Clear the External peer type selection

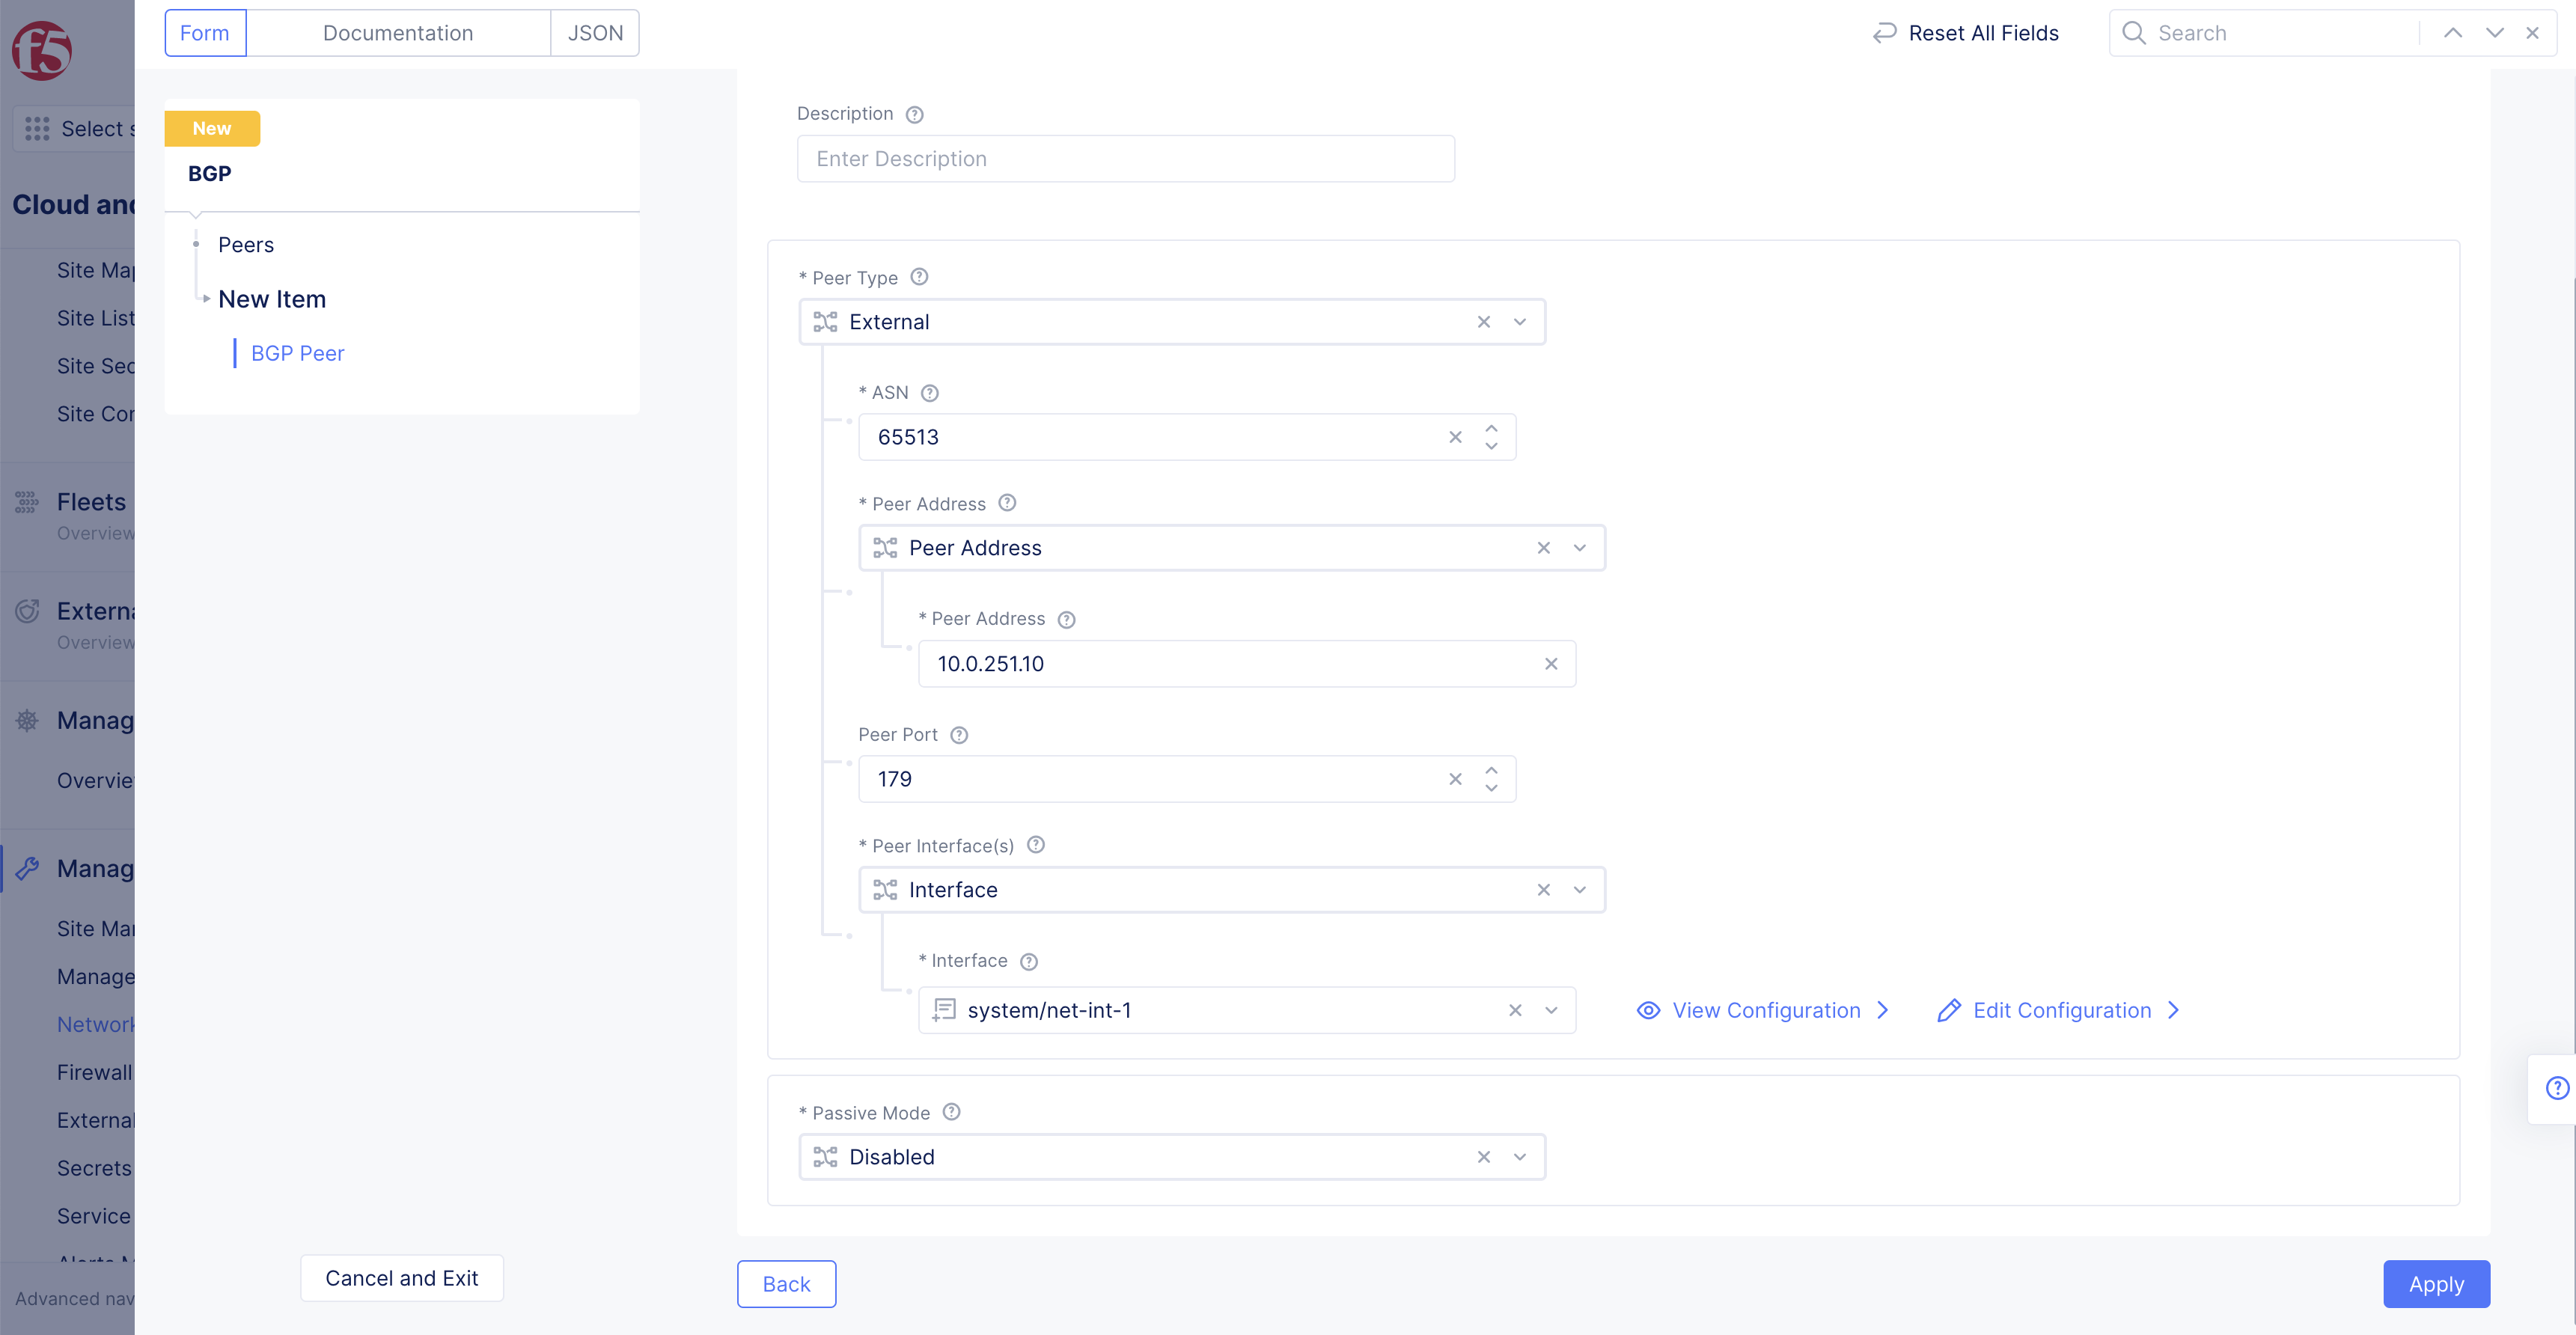pyautogui.click(x=1483, y=322)
